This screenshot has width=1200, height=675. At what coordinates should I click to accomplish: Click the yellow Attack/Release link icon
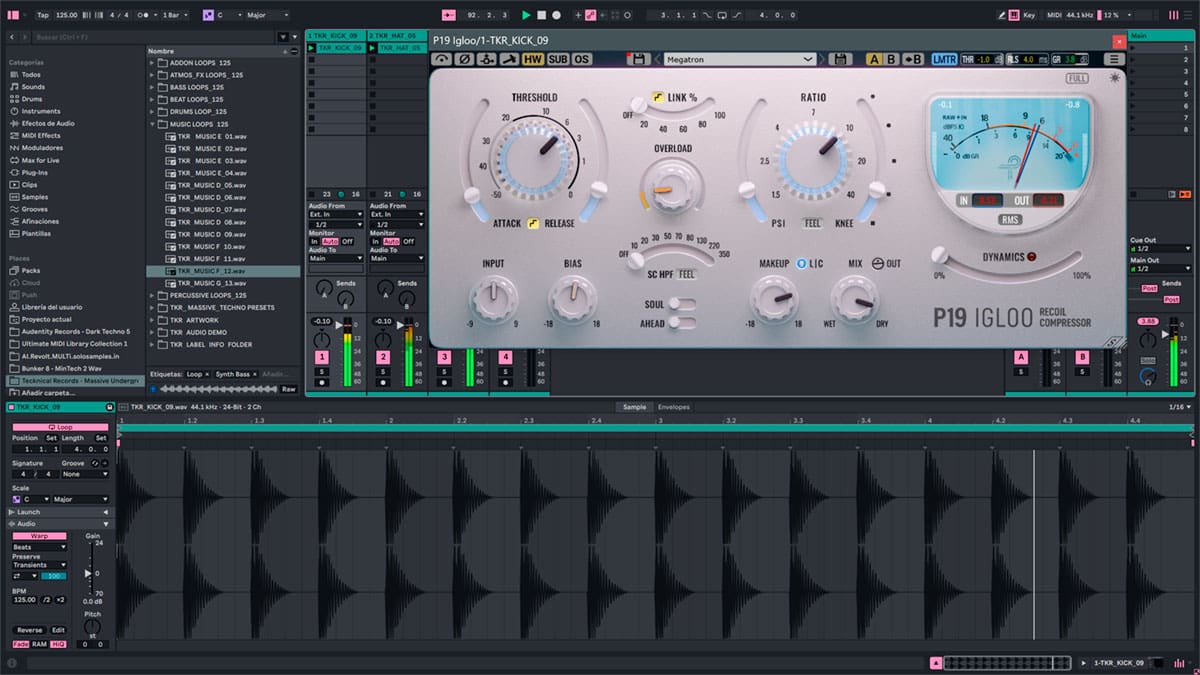[x=533, y=223]
